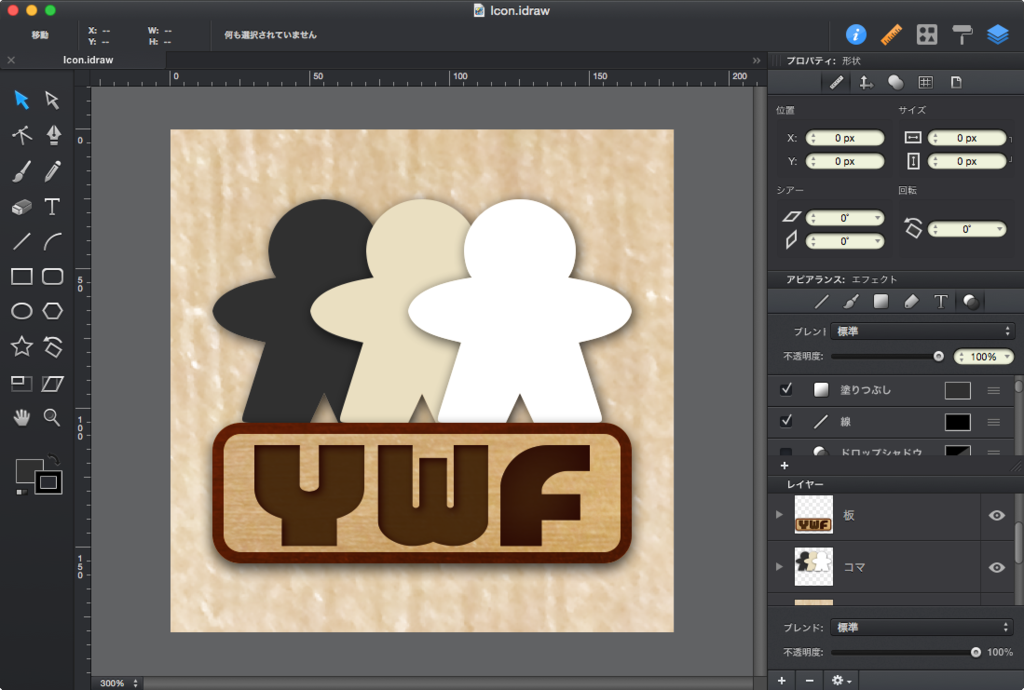Enable the ドロップシャドウ effect checkbox
Screen dimensions: 1024x690
pos(786,451)
